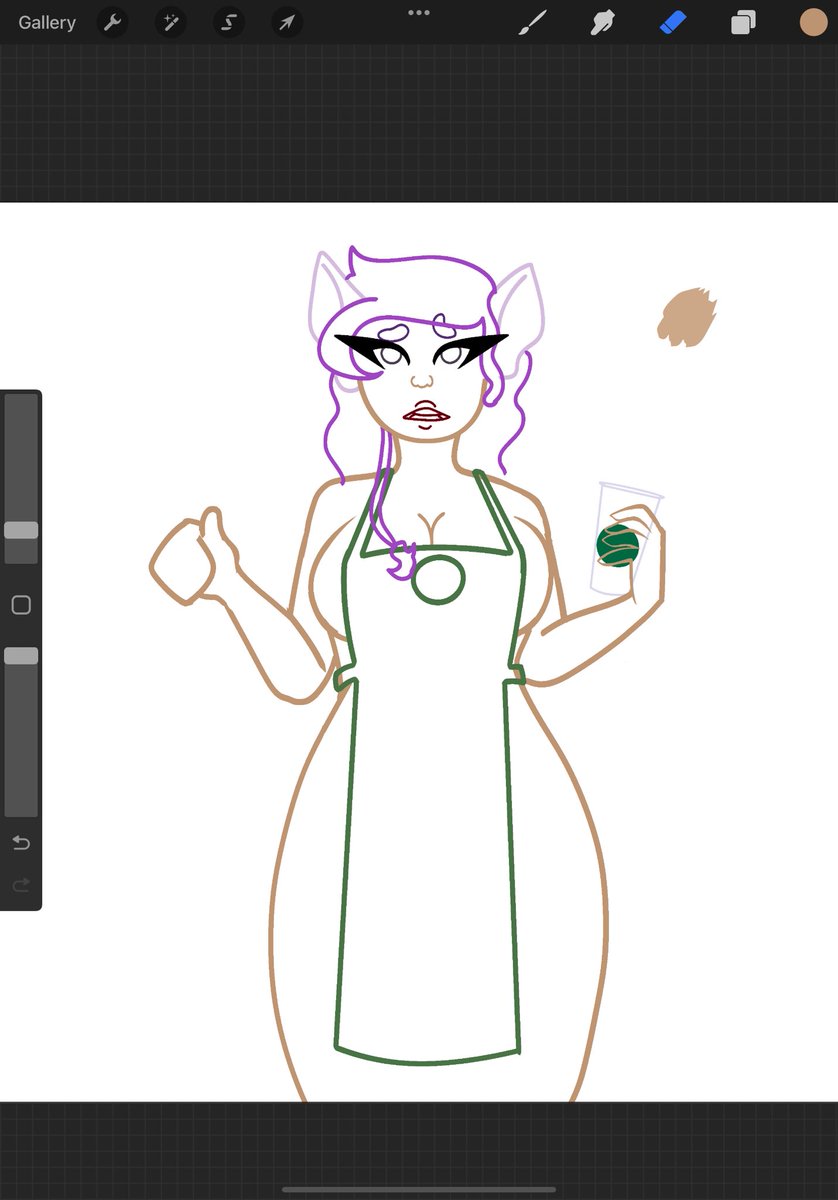The width and height of the screenshot is (838, 1200).
Task: Tap the green circle emblem on the apron
Action: click(x=438, y=579)
